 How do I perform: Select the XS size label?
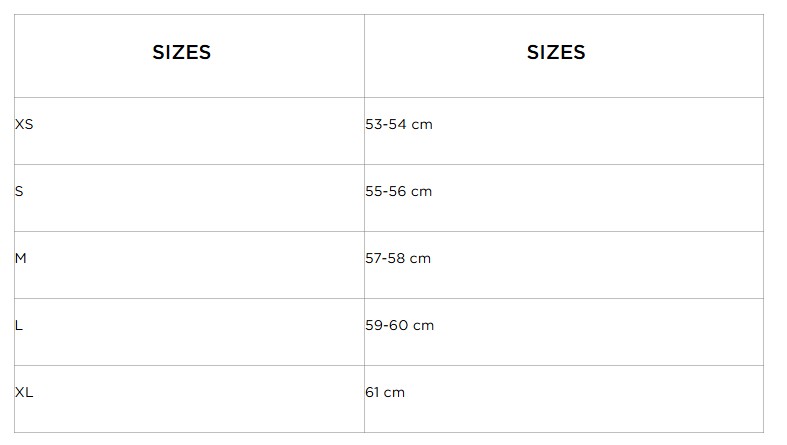pos(25,125)
